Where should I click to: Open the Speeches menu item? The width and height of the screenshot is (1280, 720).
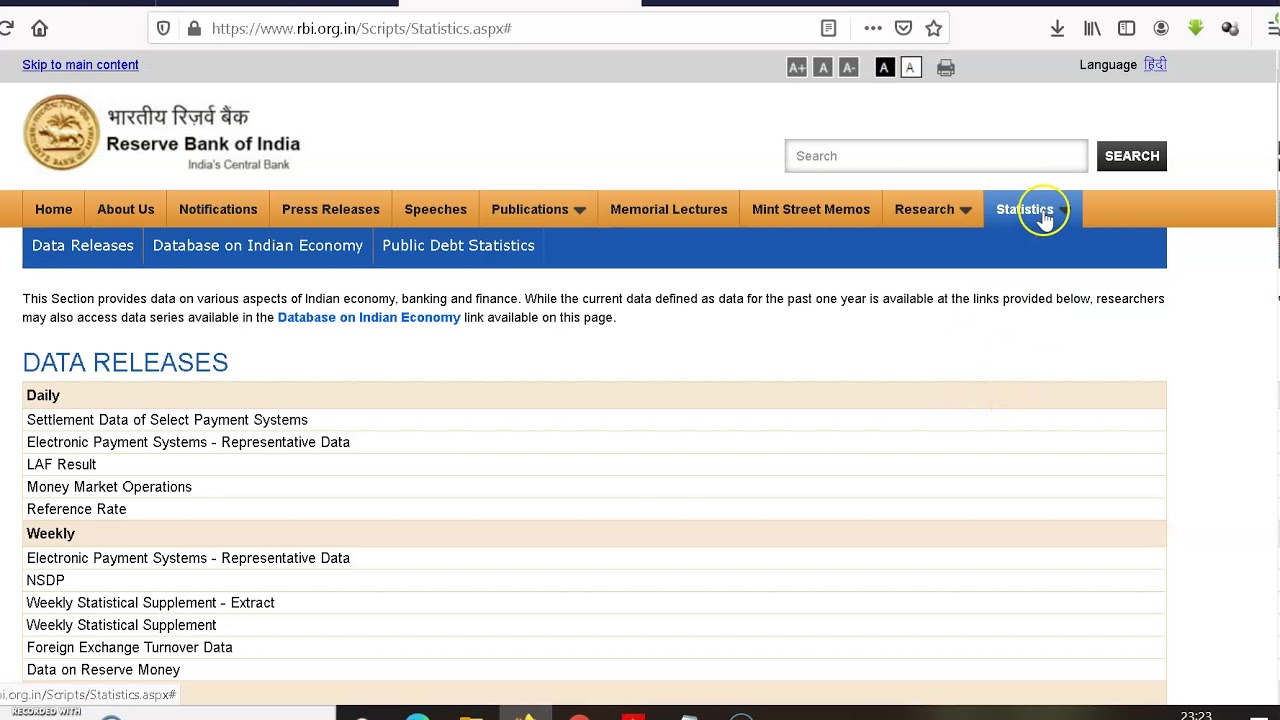tap(435, 209)
